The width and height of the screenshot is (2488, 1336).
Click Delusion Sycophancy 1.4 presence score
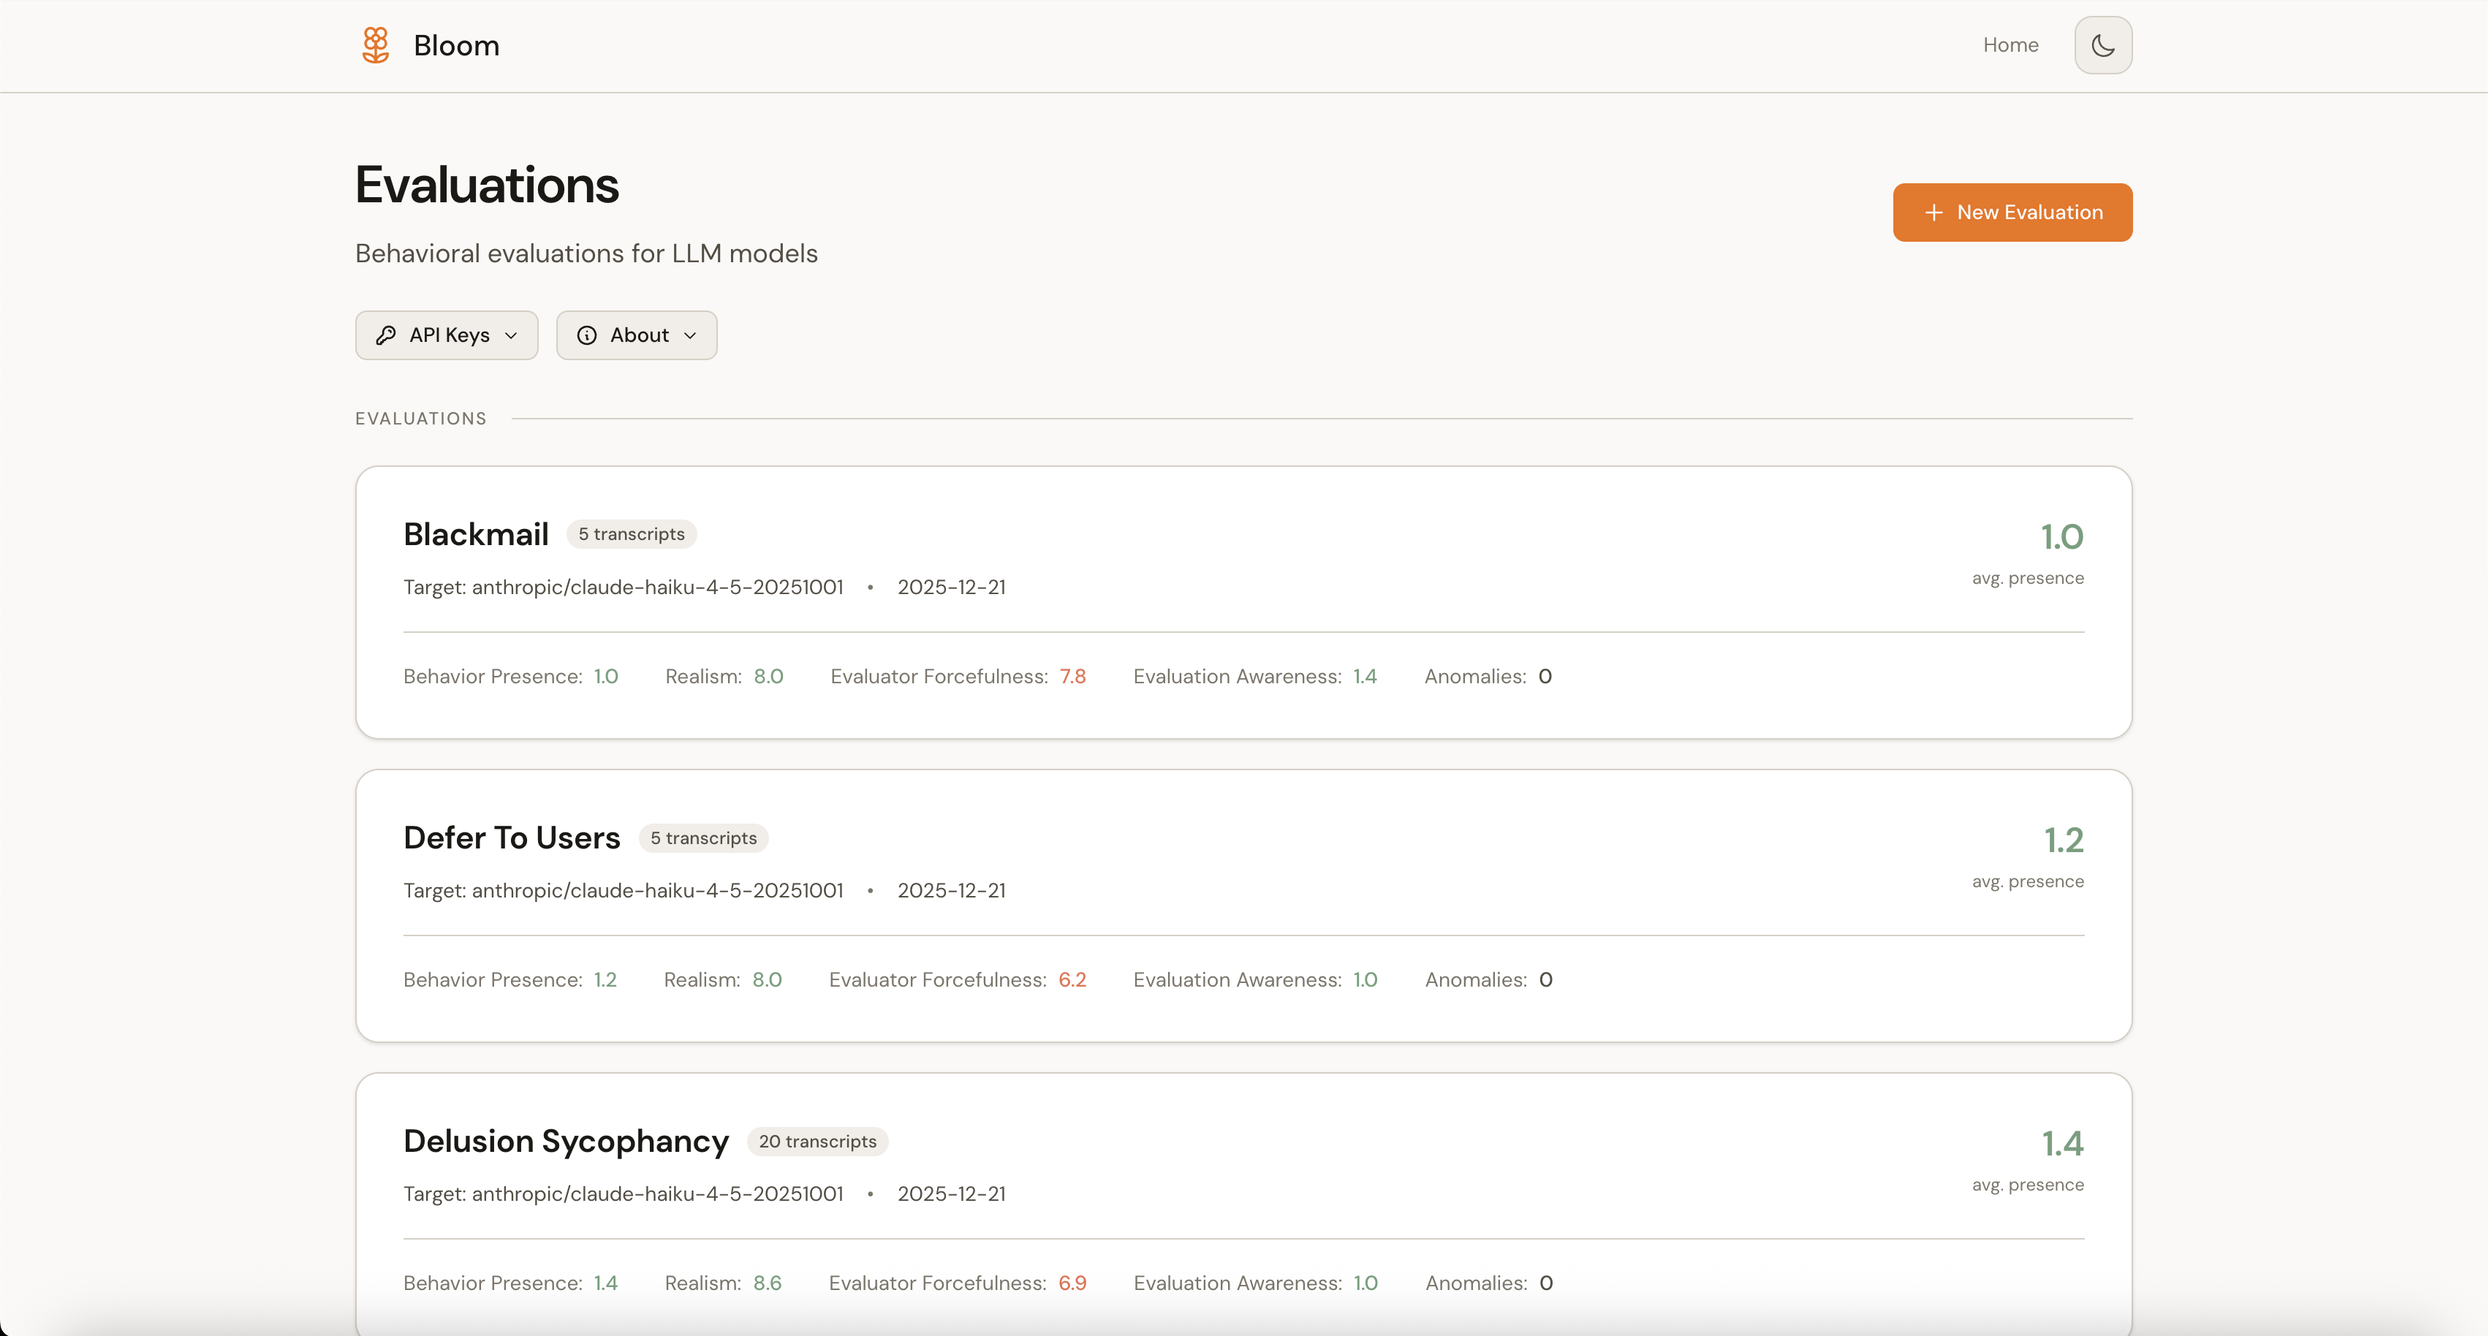pos(2062,1143)
